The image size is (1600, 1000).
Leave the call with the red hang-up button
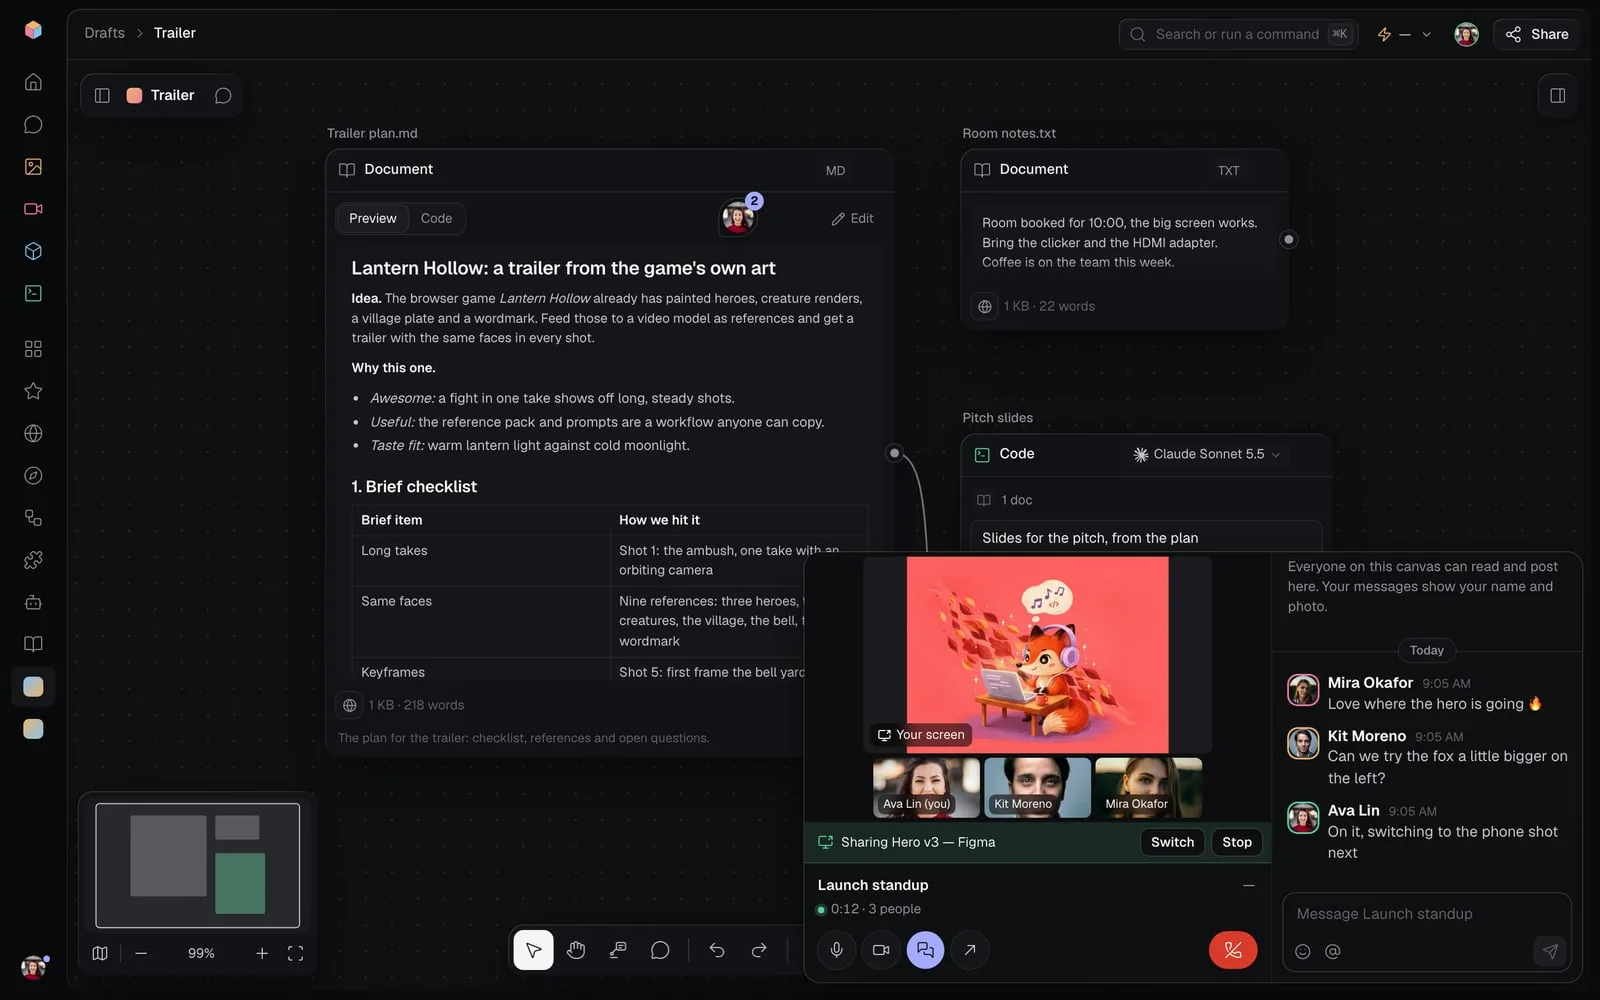[x=1233, y=950]
